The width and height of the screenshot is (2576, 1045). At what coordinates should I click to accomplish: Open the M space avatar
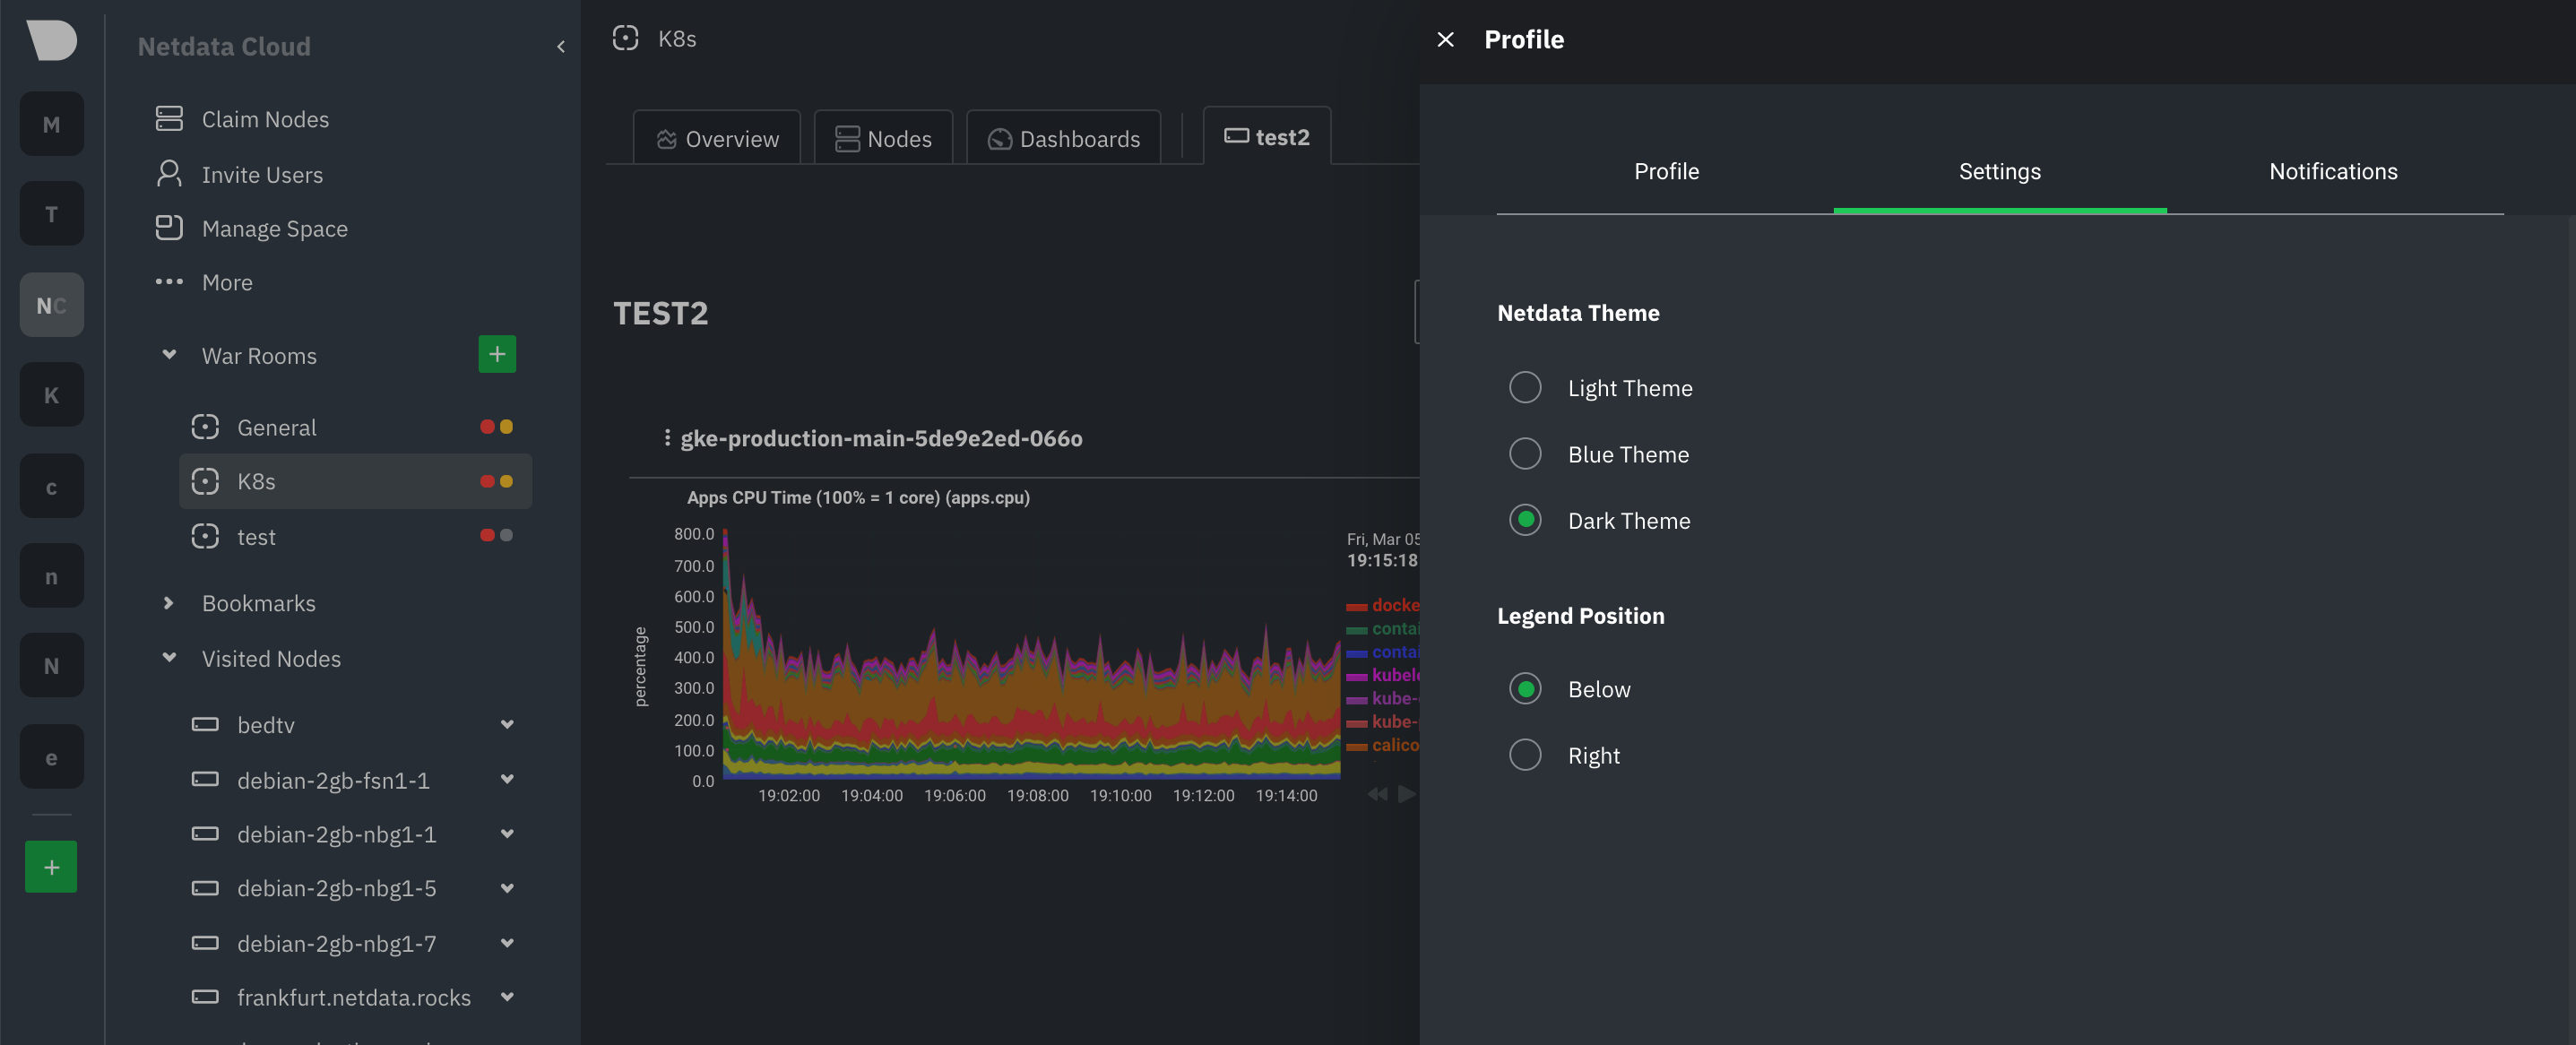[x=52, y=124]
